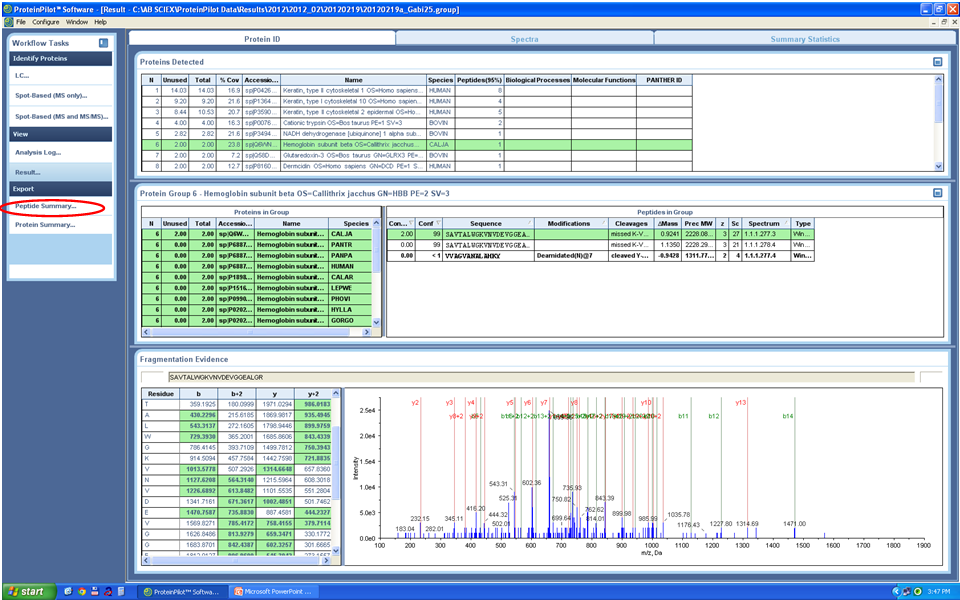Select the GORGO species row in group
The height and width of the screenshot is (600, 960).
[x=257, y=321]
